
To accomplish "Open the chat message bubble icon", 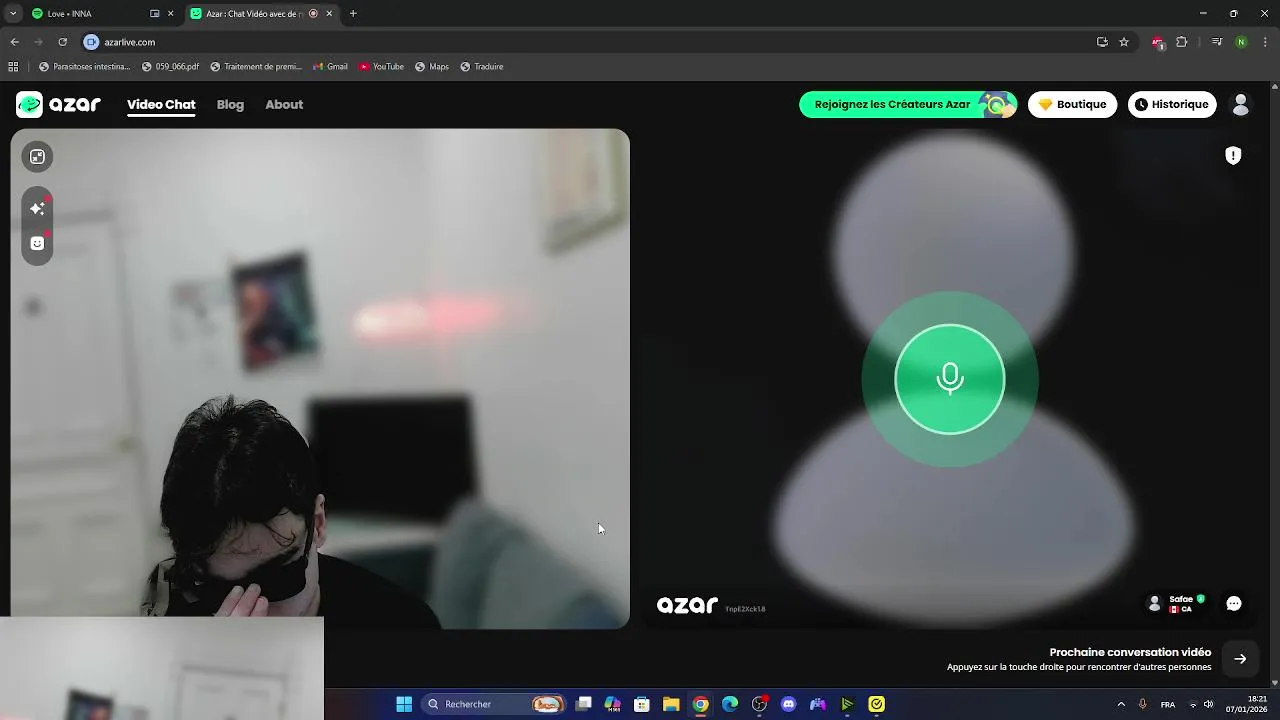I will (x=1234, y=604).
